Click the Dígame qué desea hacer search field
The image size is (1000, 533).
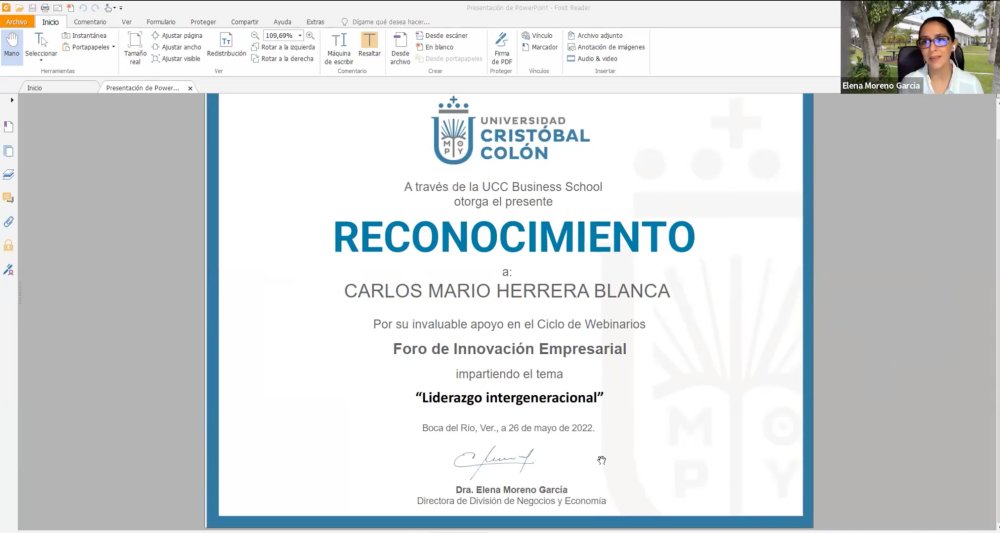click(385, 22)
